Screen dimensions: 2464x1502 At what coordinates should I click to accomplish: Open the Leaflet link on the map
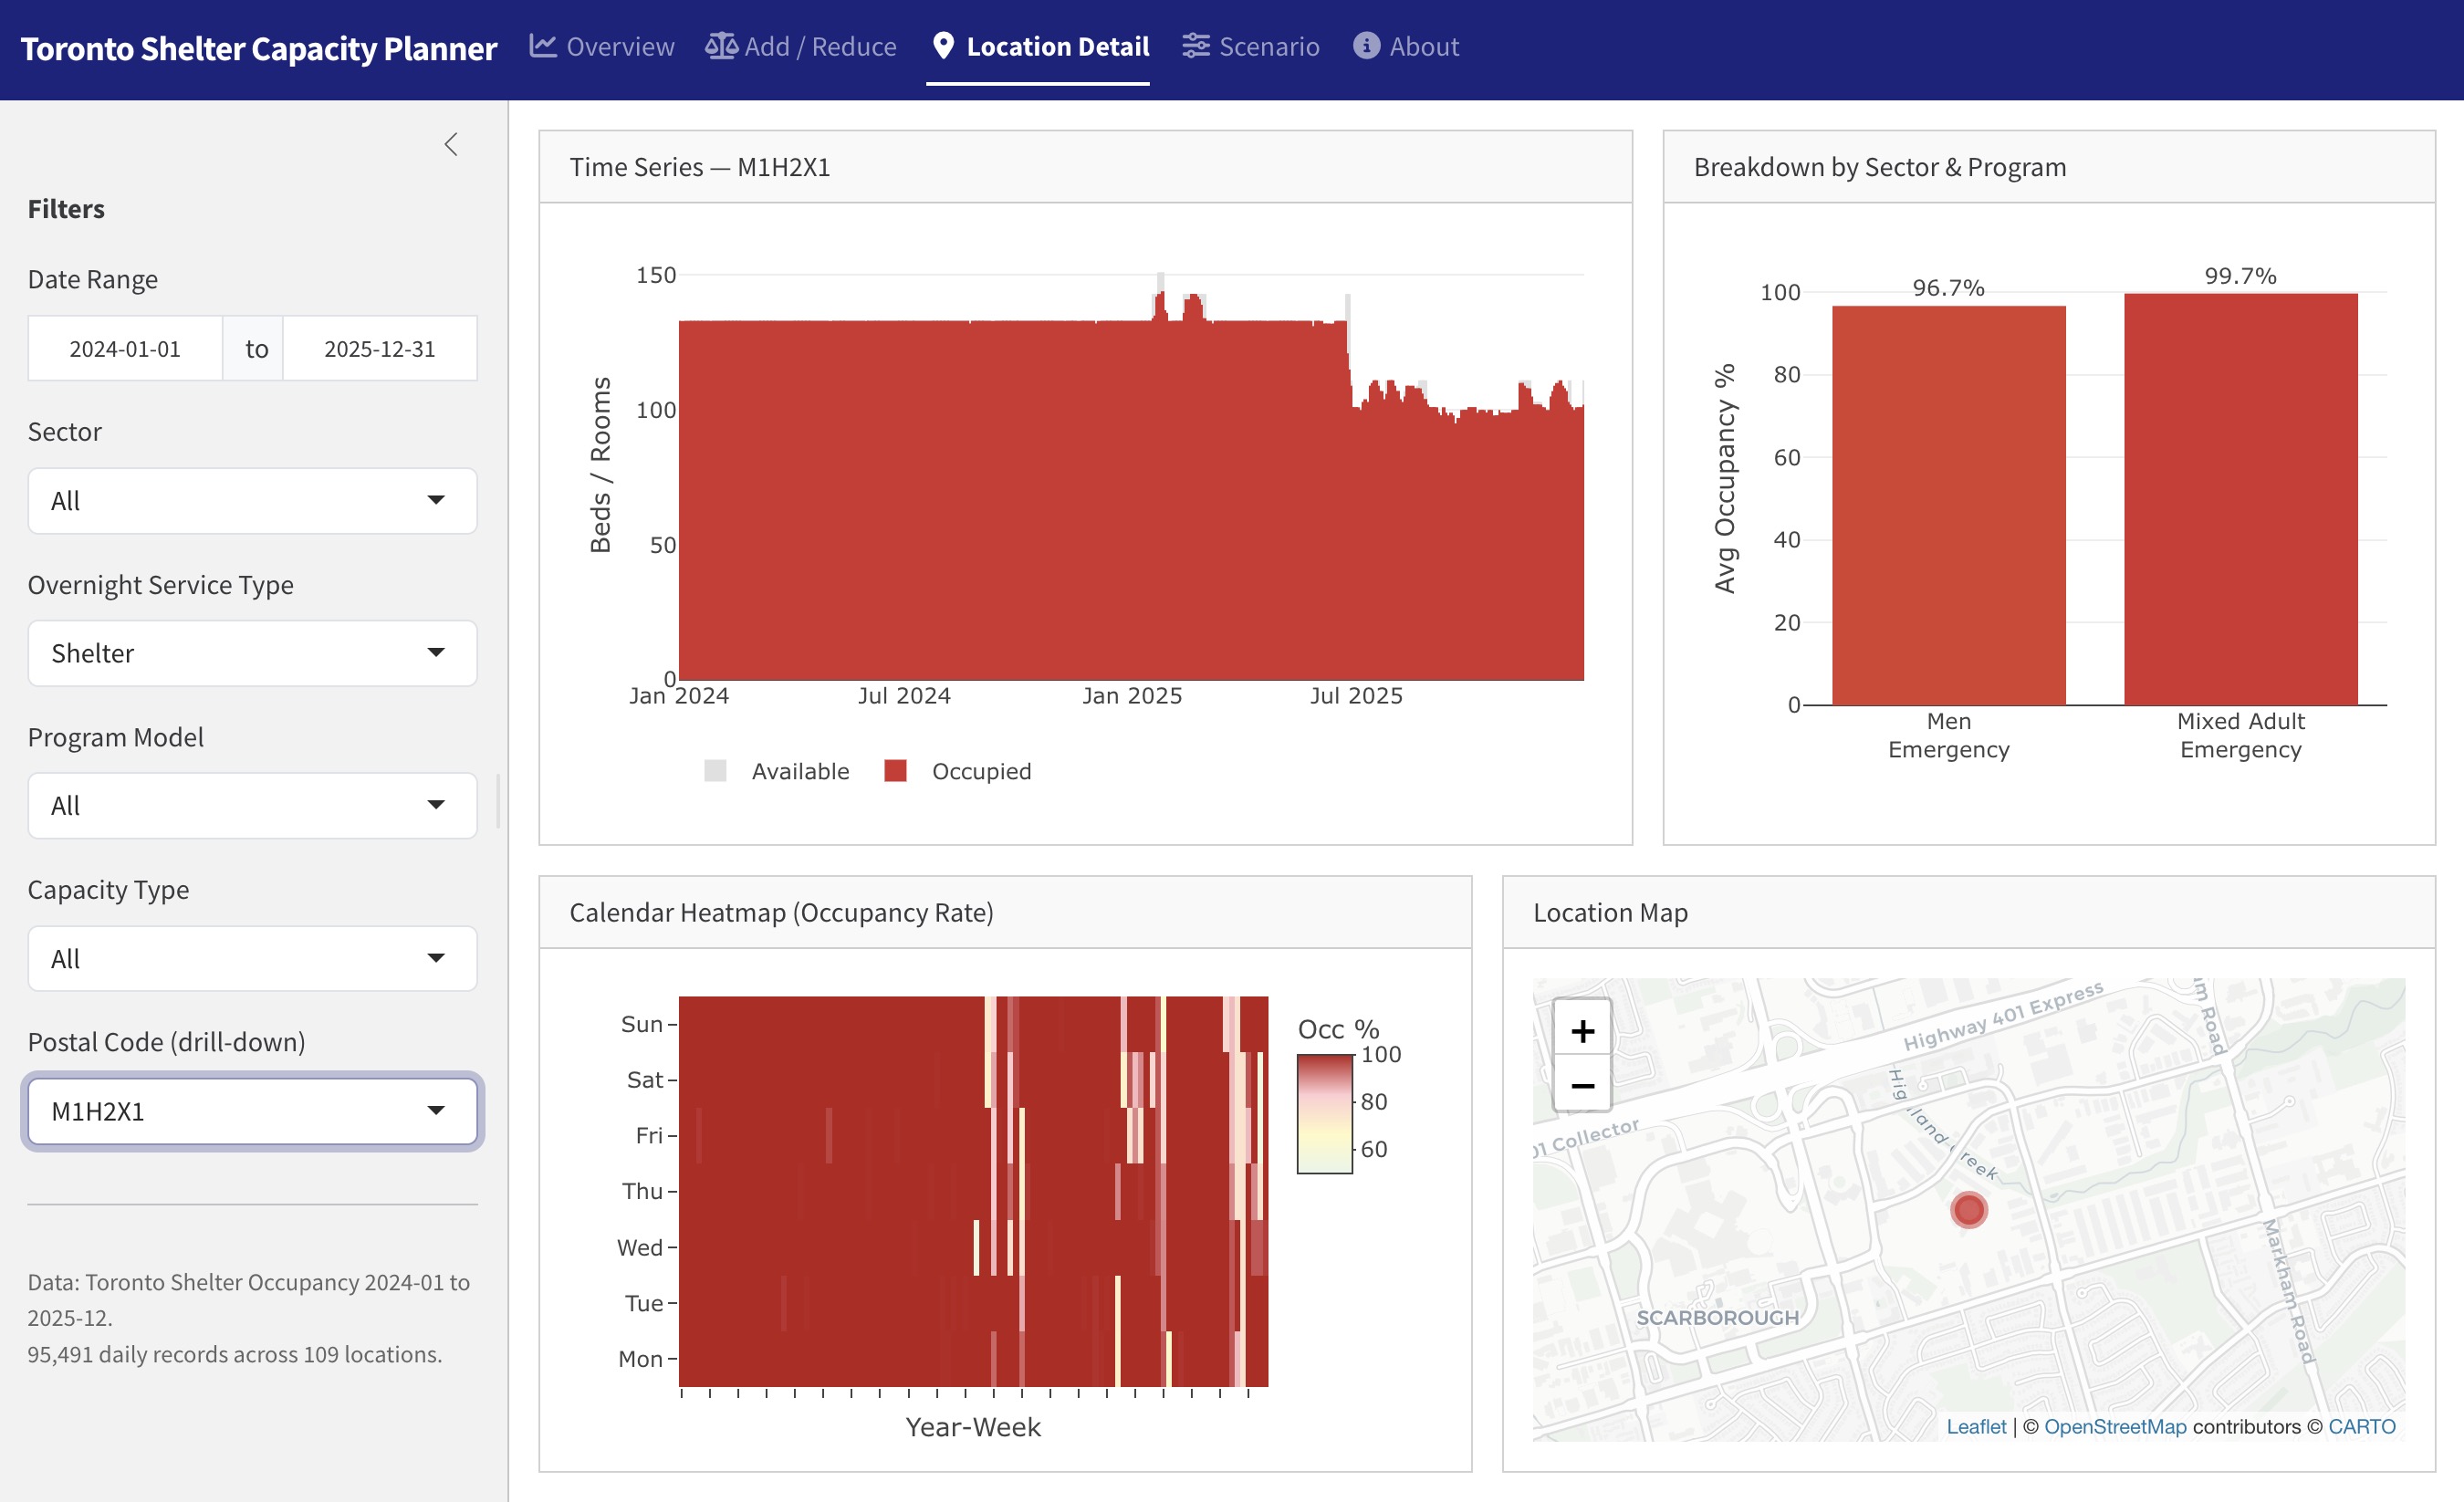click(1975, 1427)
